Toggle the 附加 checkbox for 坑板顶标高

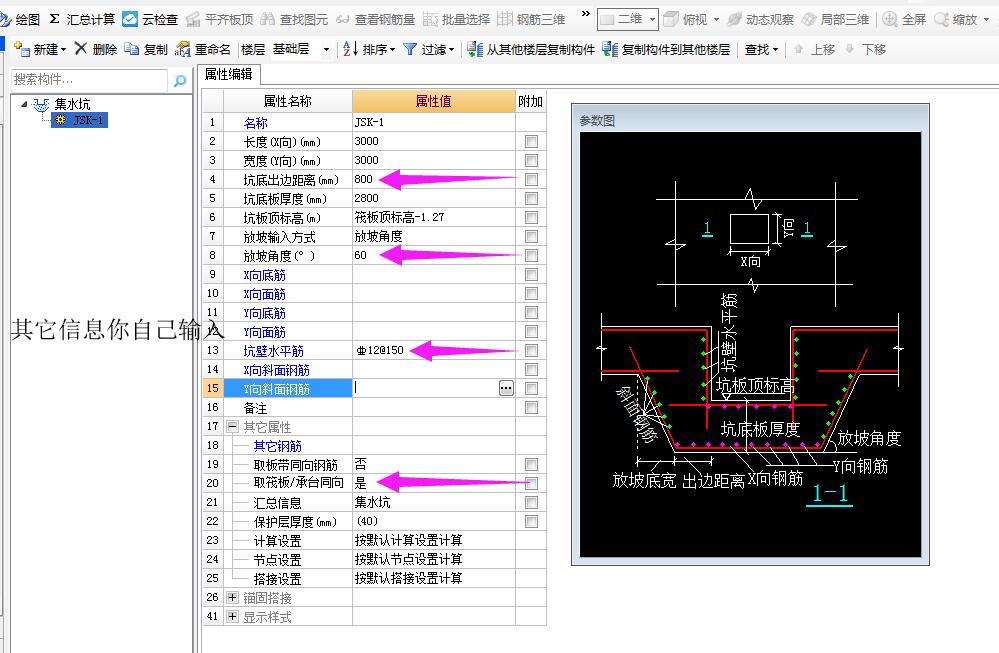(531, 218)
